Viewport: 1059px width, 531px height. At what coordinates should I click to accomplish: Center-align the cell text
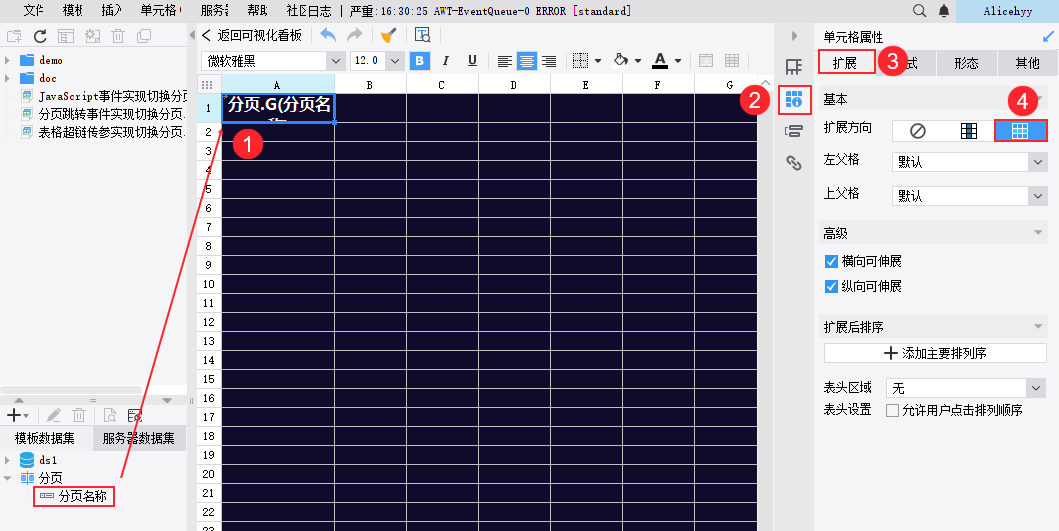[527, 61]
